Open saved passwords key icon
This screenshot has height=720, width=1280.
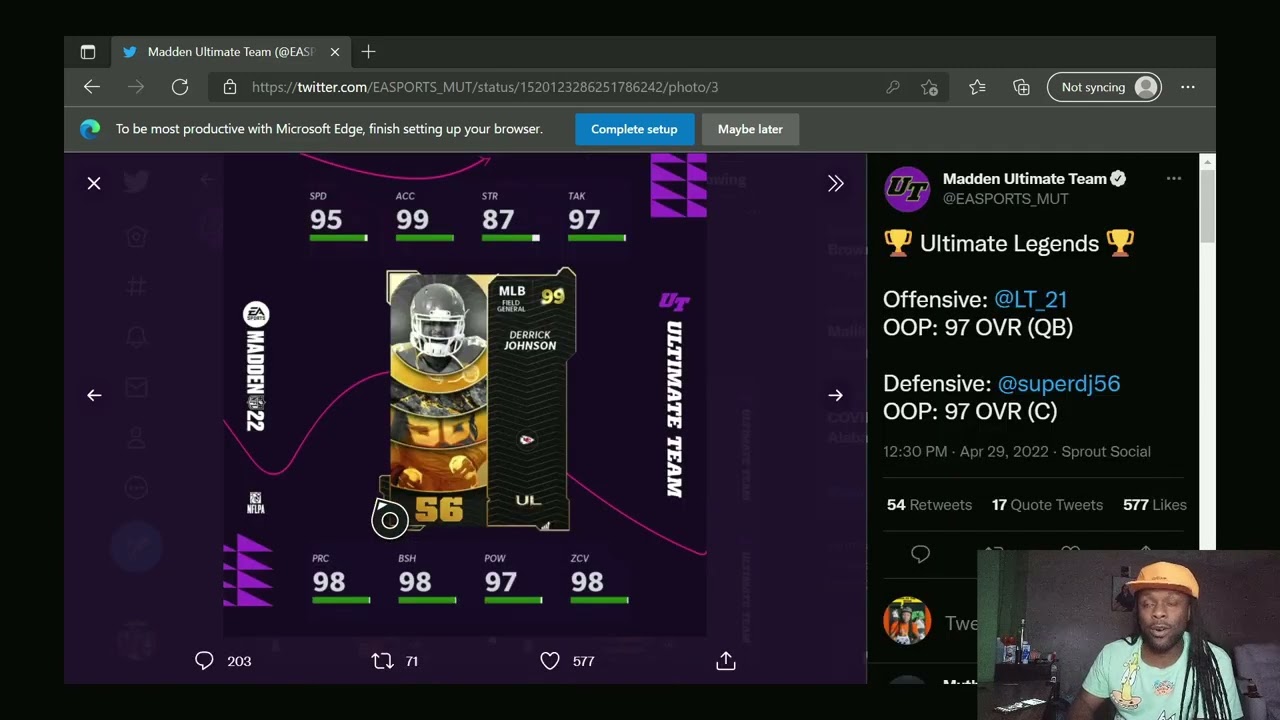point(893,87)
